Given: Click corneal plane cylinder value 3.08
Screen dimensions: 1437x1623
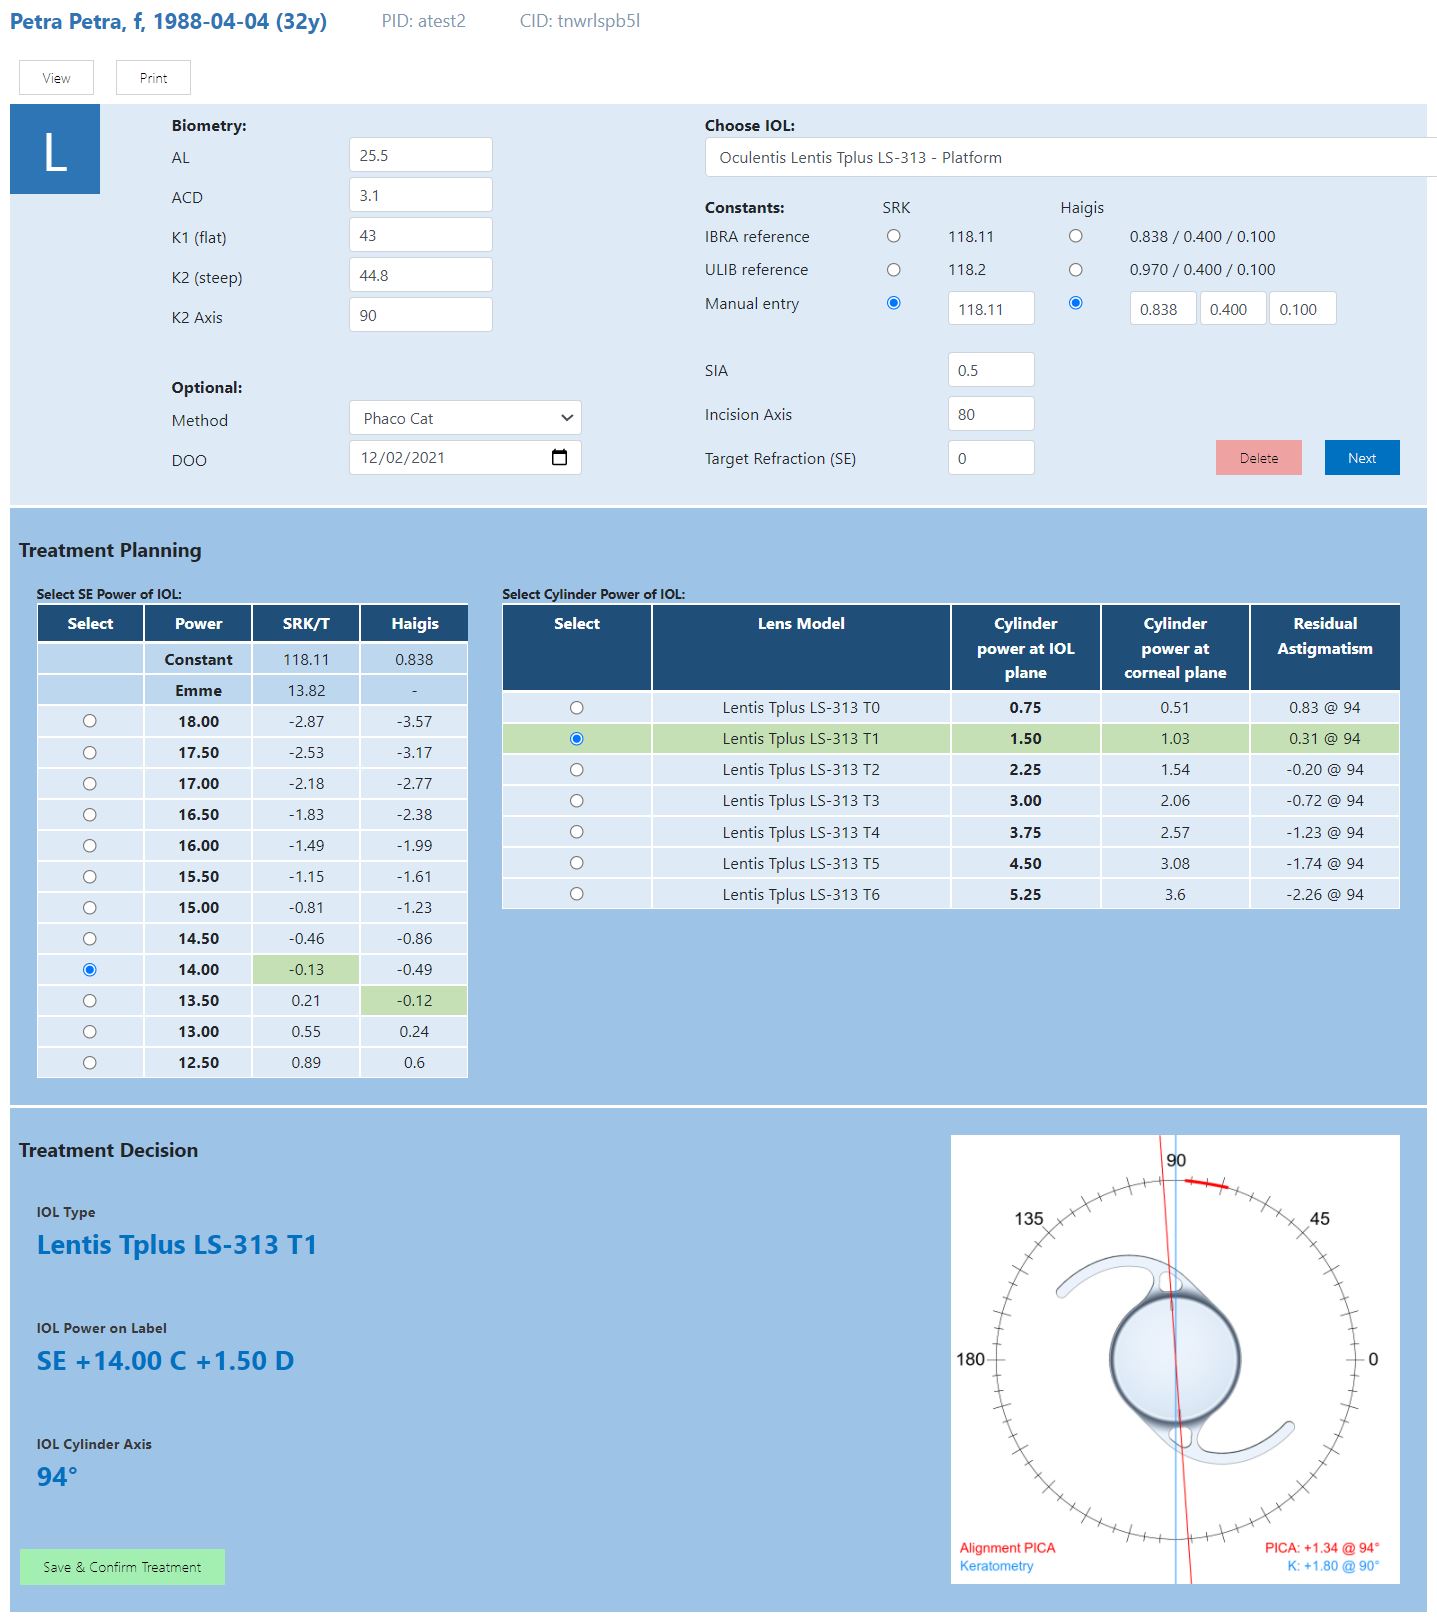Looking at the screenshot, I should [1175, 863].
